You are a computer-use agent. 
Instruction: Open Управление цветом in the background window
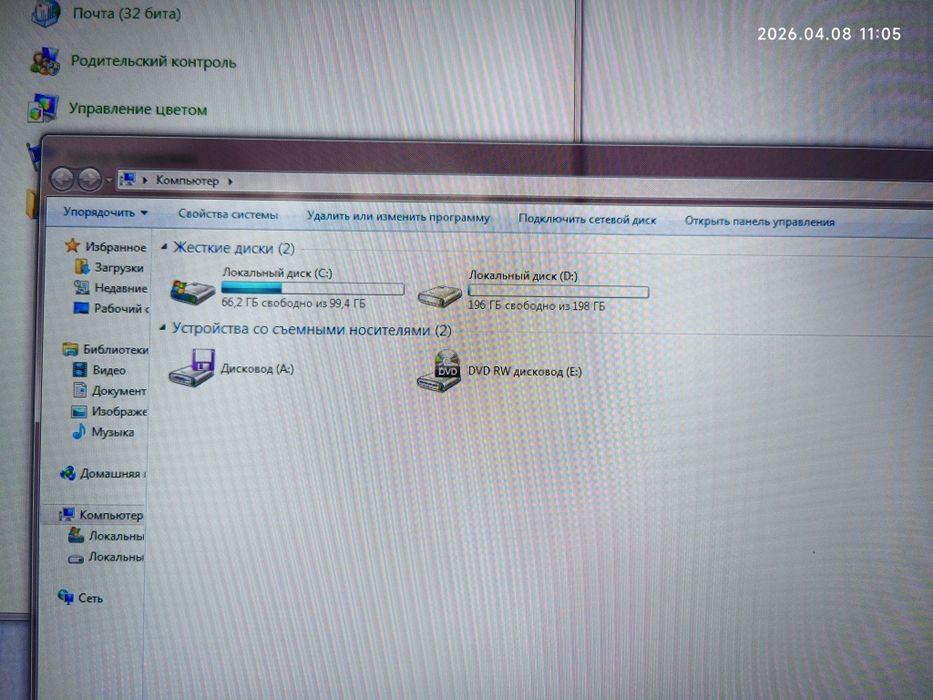(x=138, y=109)
